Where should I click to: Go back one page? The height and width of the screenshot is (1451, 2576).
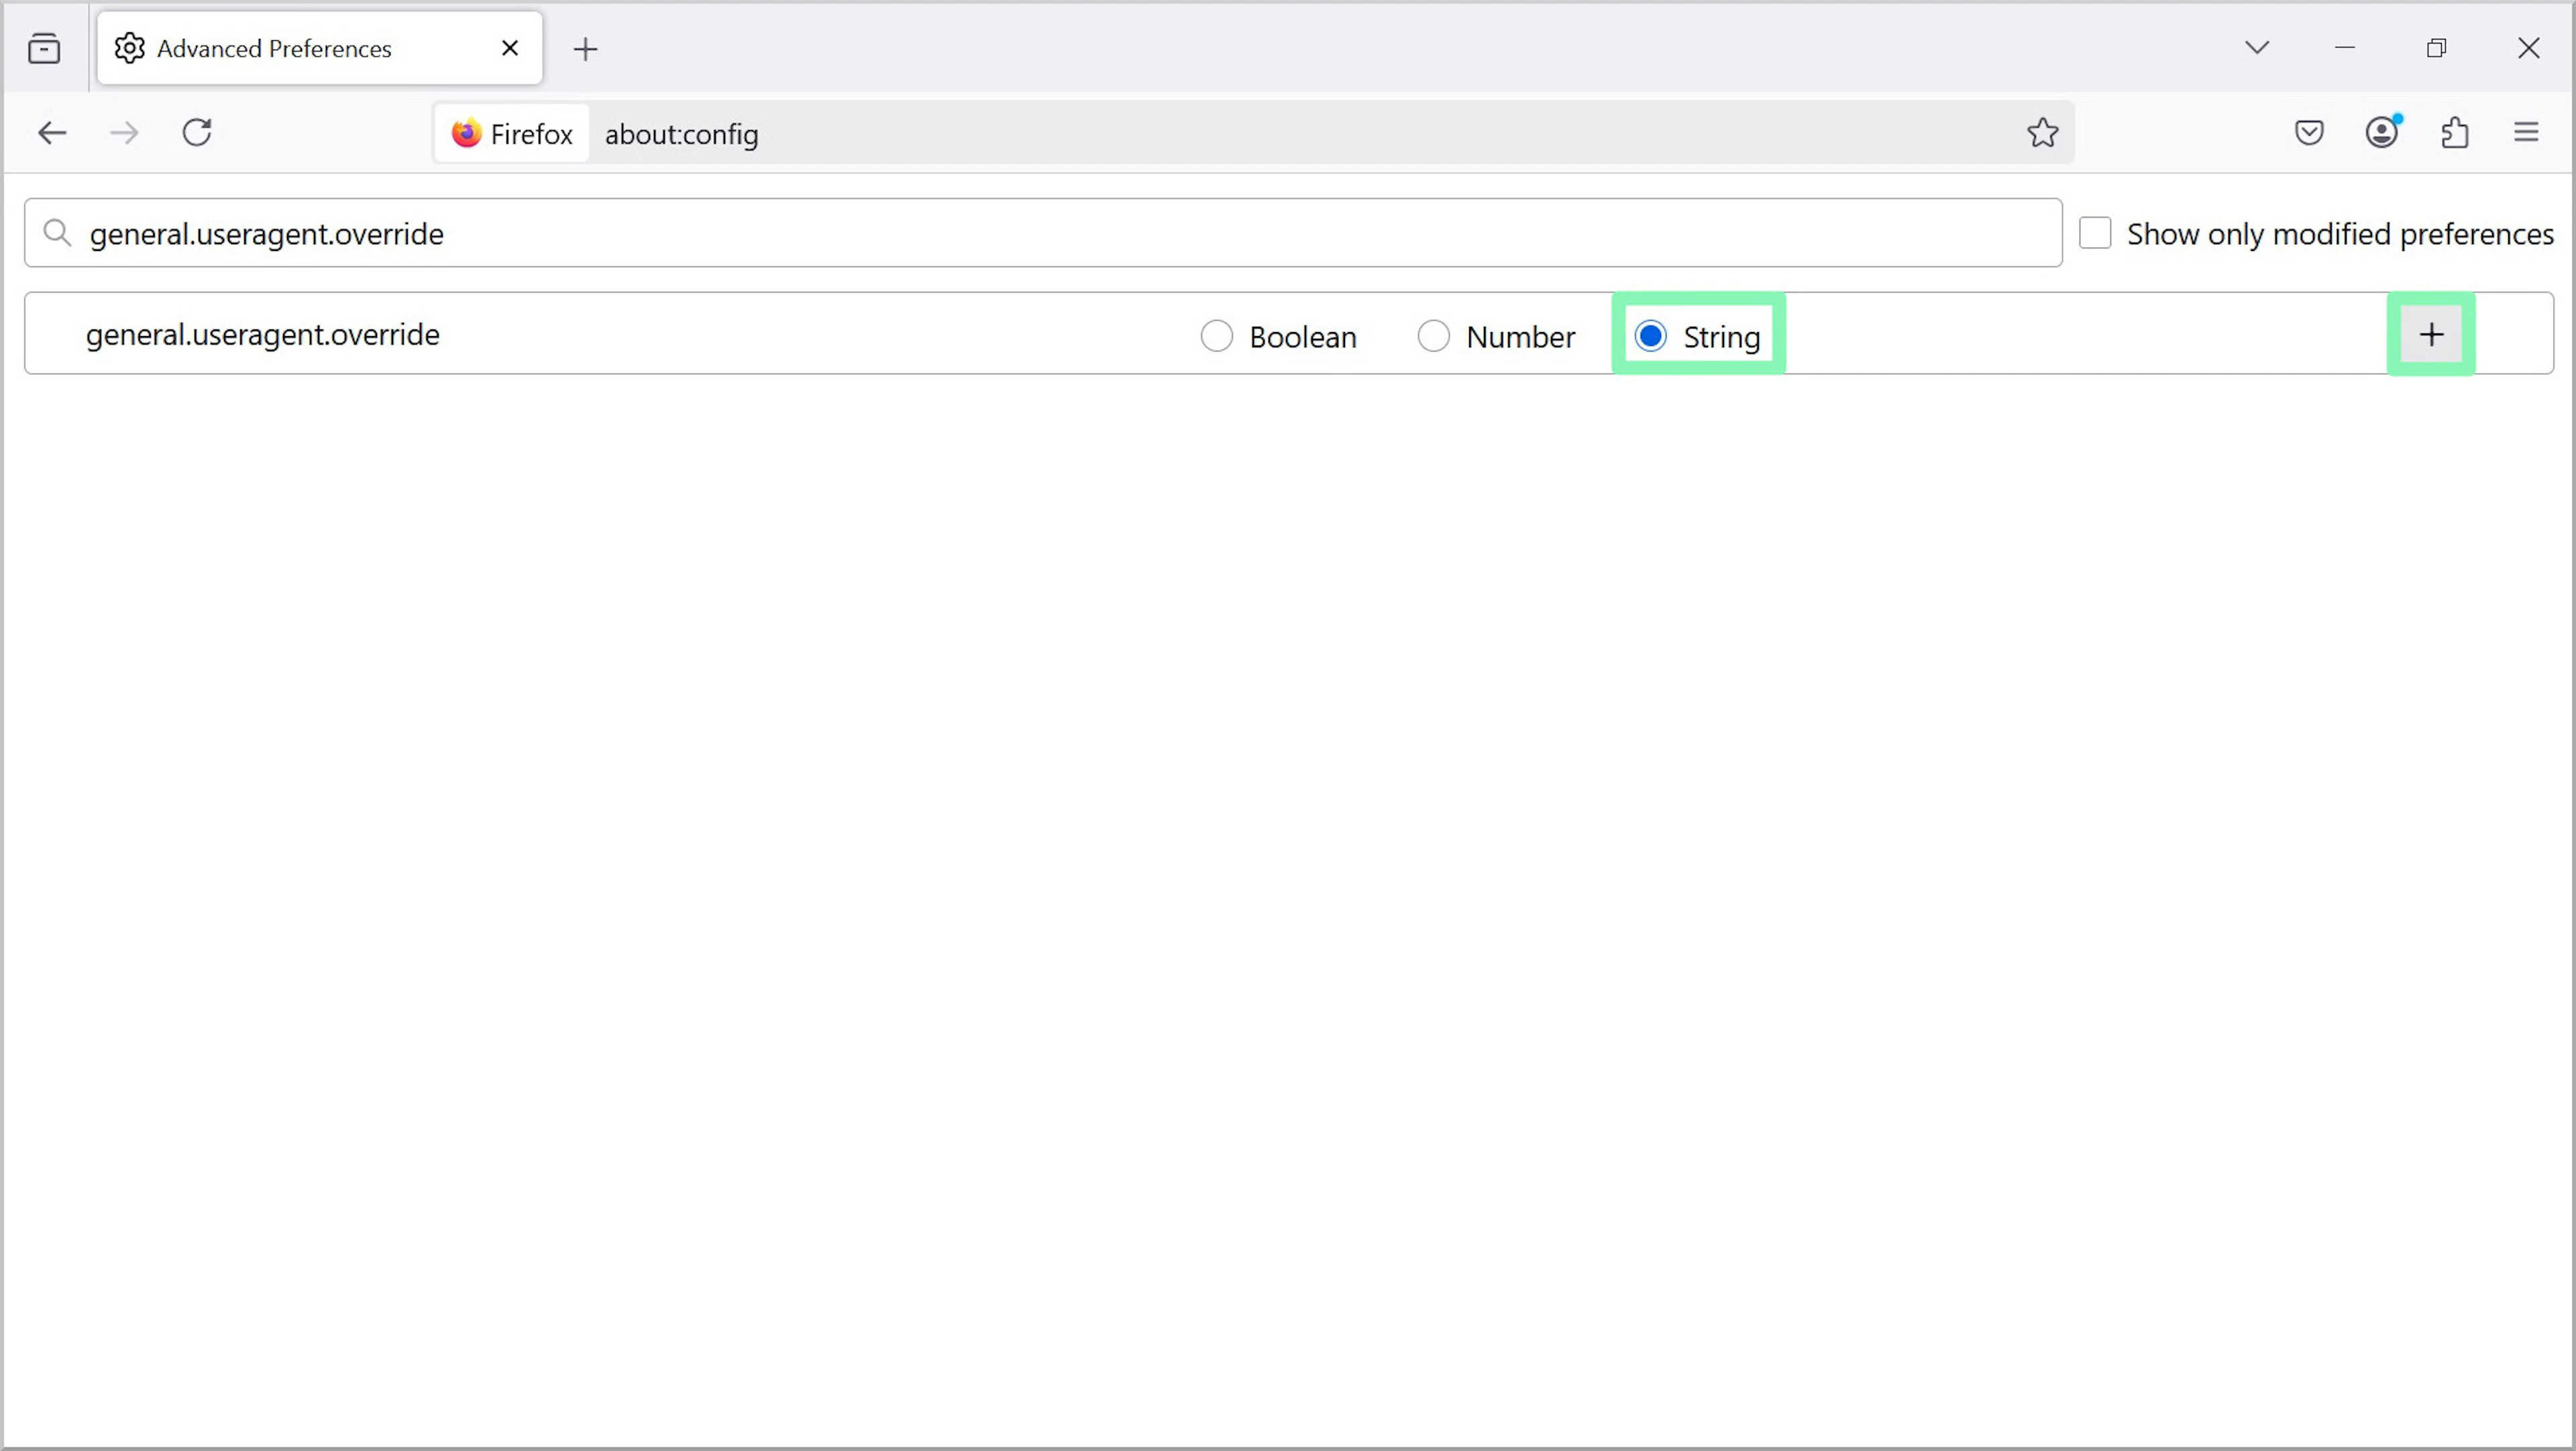52,133
